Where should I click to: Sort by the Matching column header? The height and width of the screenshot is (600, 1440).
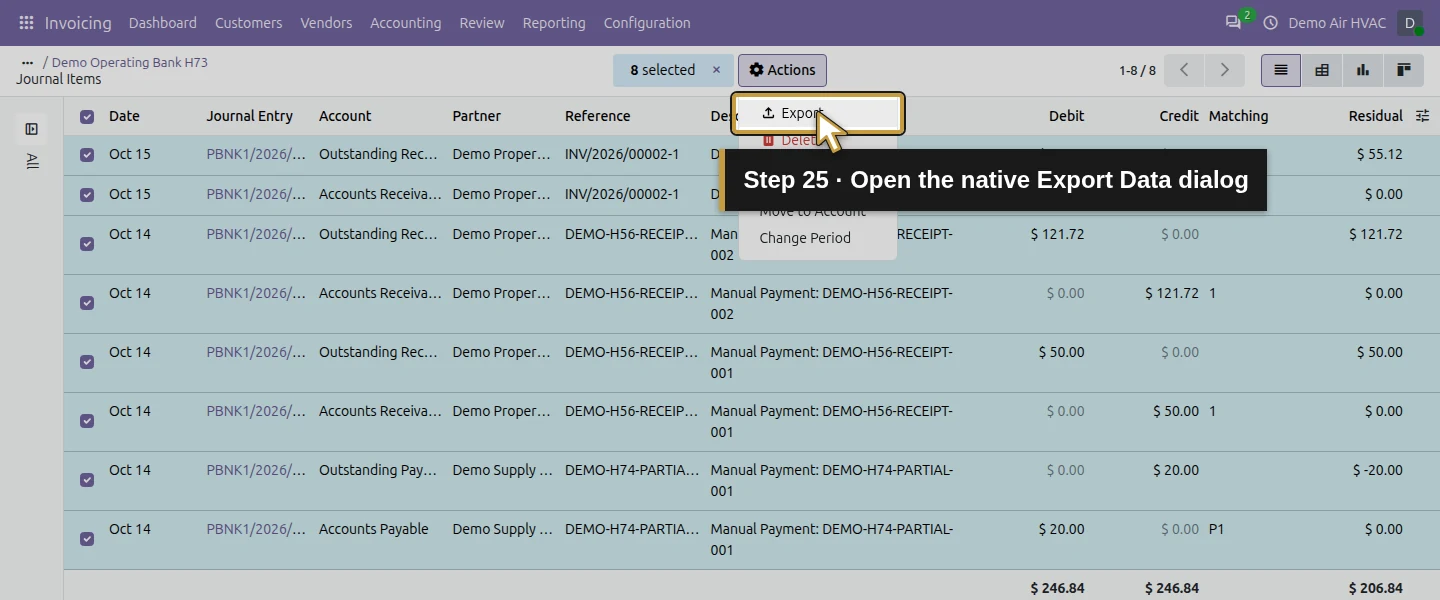(x=1238, y=116)
